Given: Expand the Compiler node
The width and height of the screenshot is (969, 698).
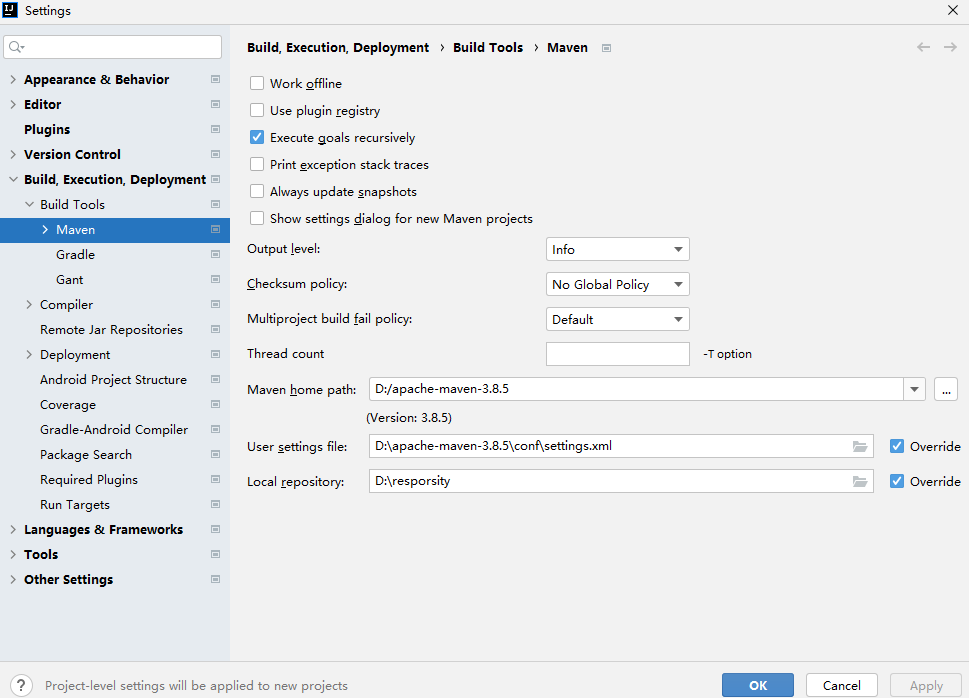Looking at the screenshot, I should click(x=29, y=304).
